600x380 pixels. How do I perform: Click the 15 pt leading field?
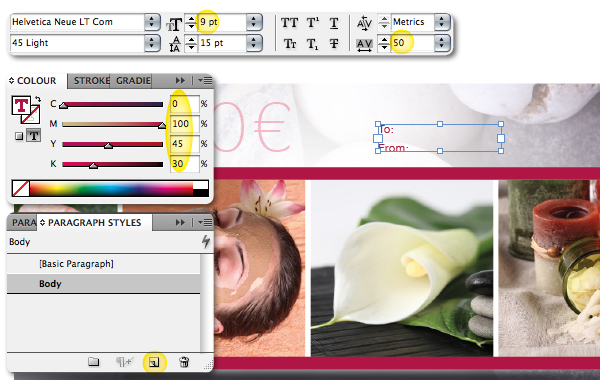222,43
